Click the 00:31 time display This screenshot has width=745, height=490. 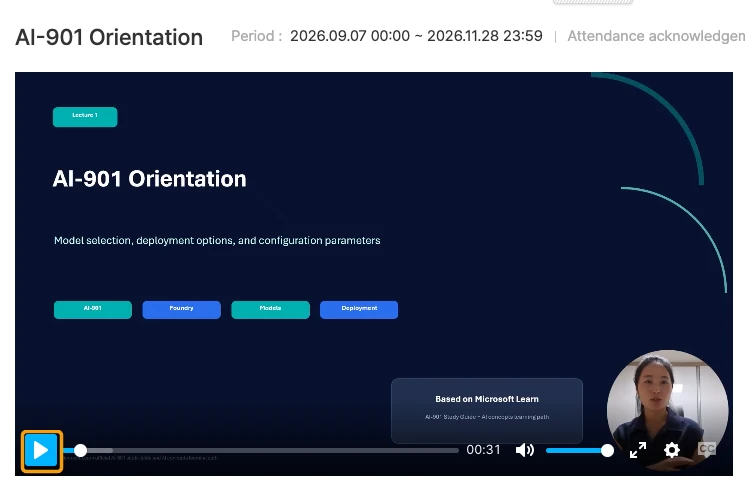point(483,450)
